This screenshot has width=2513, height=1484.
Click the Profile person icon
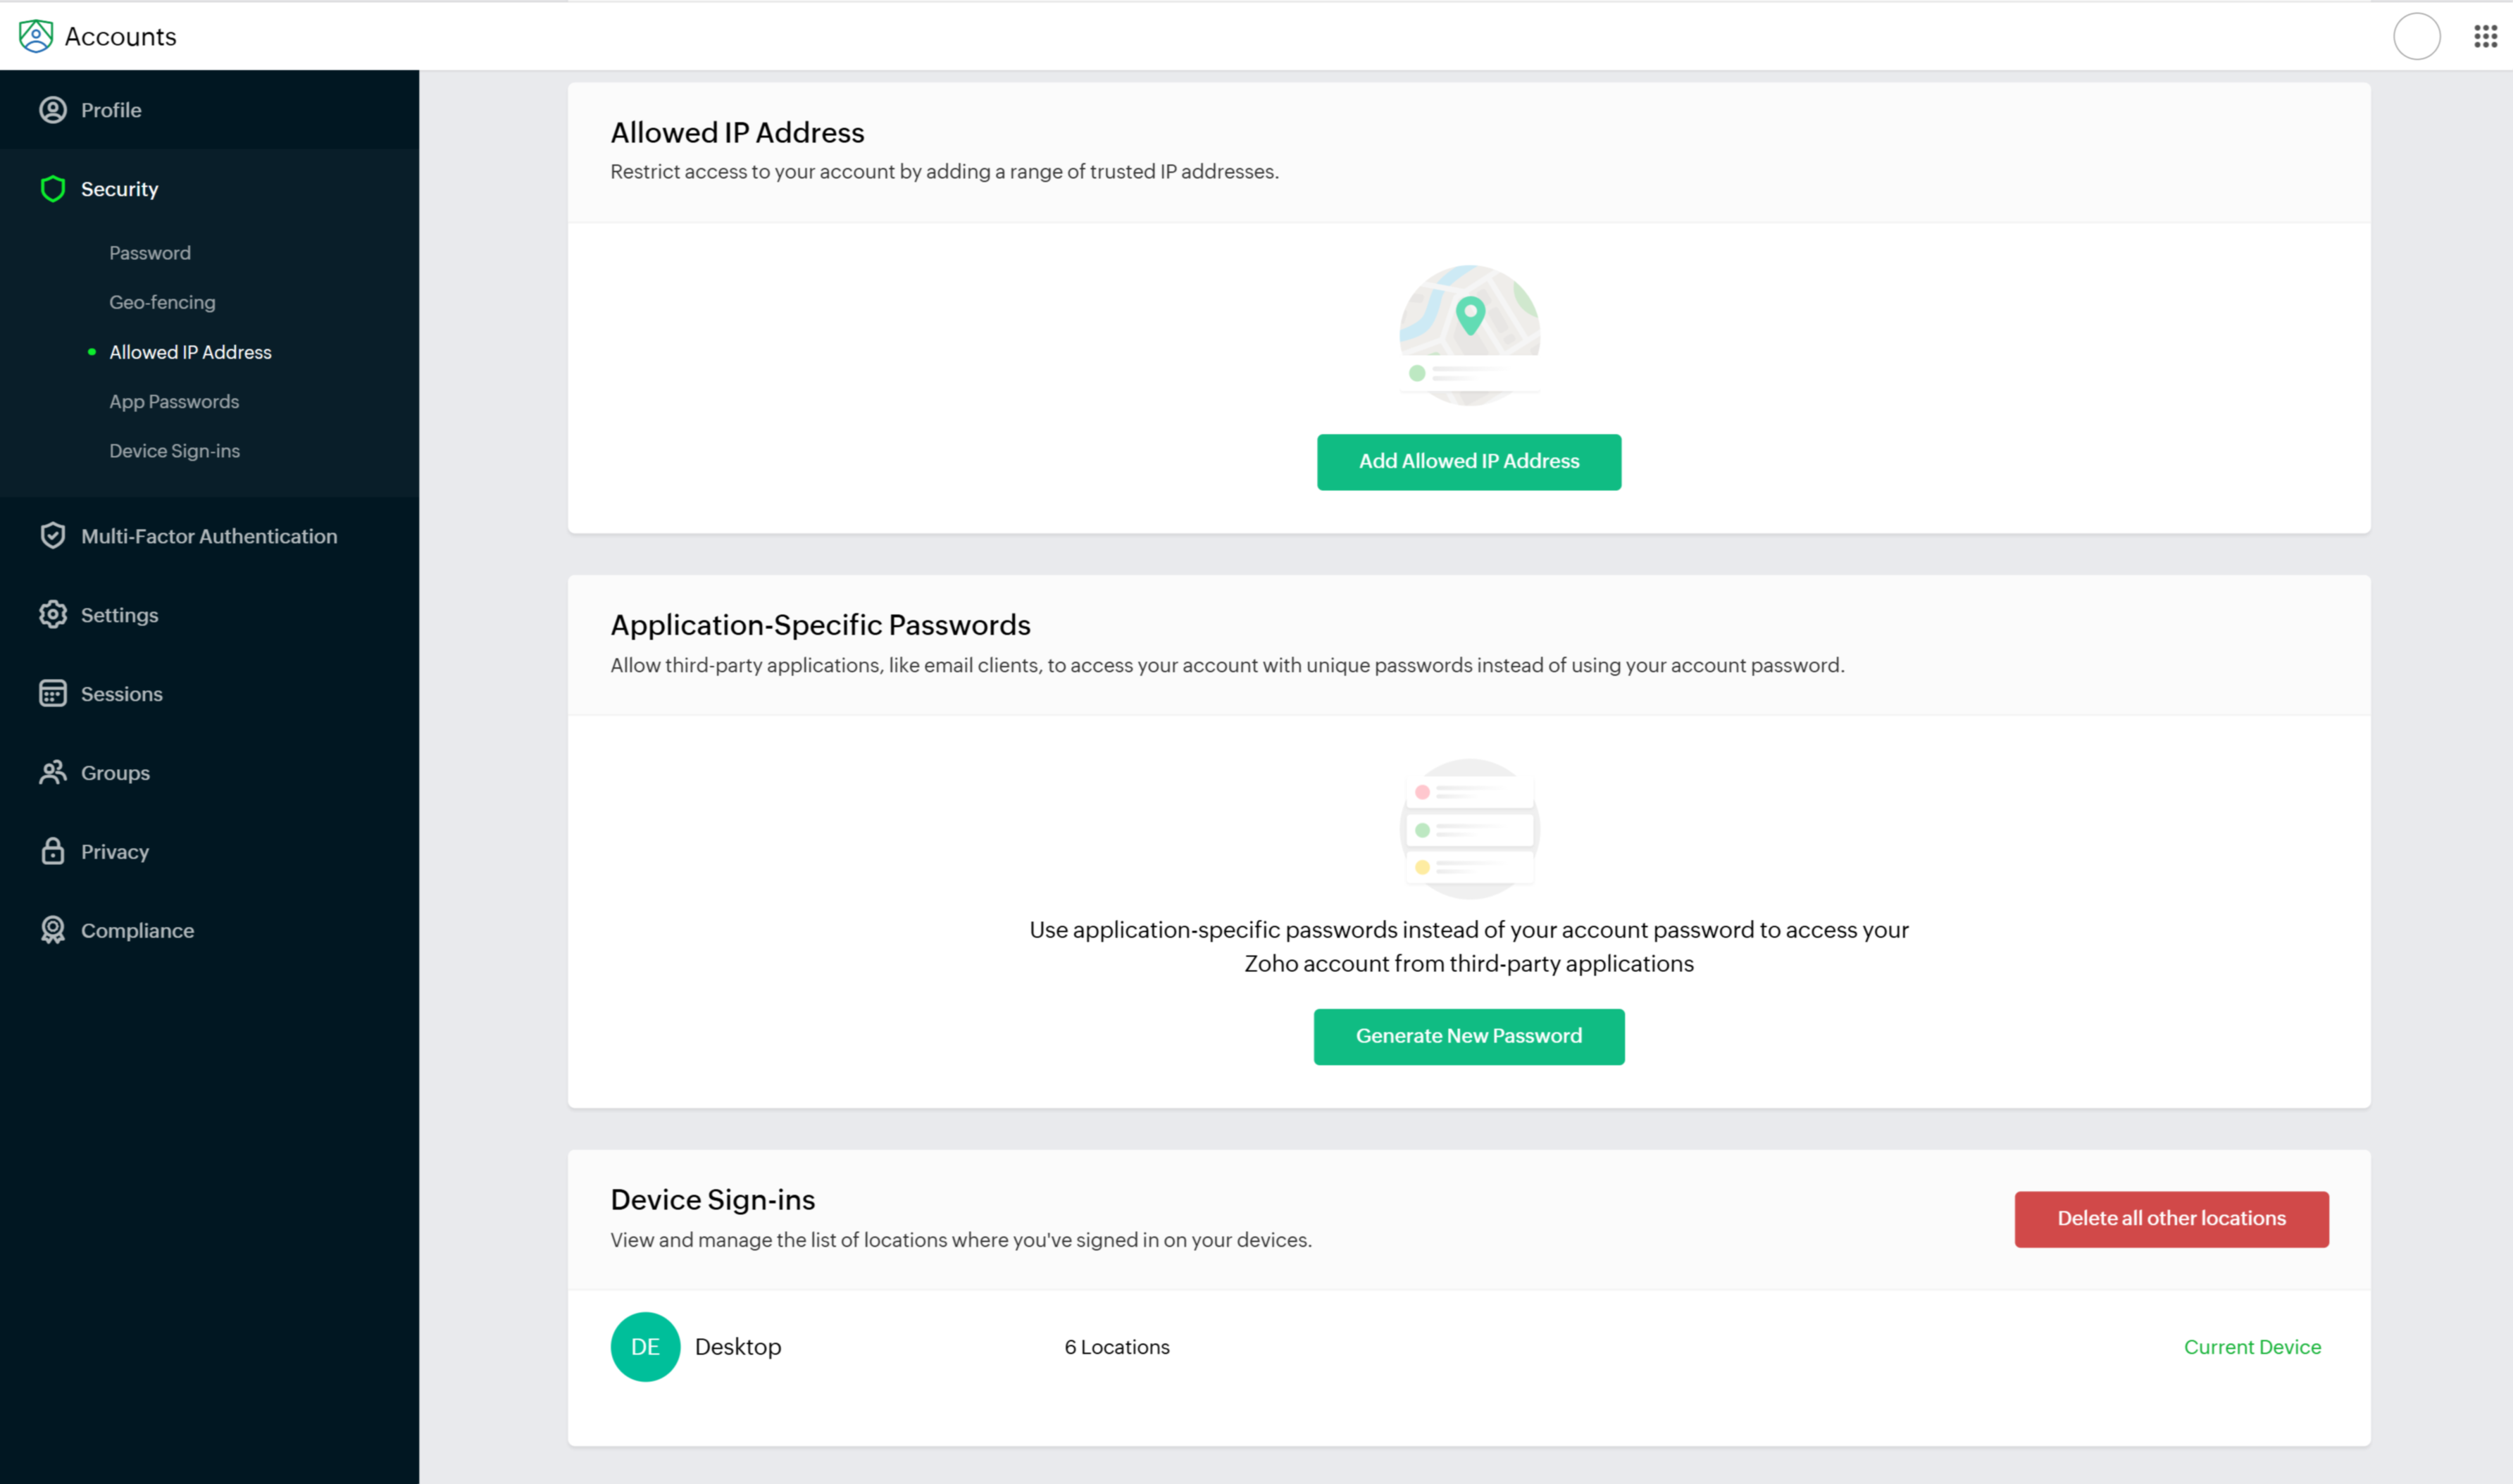coord(53,110)
